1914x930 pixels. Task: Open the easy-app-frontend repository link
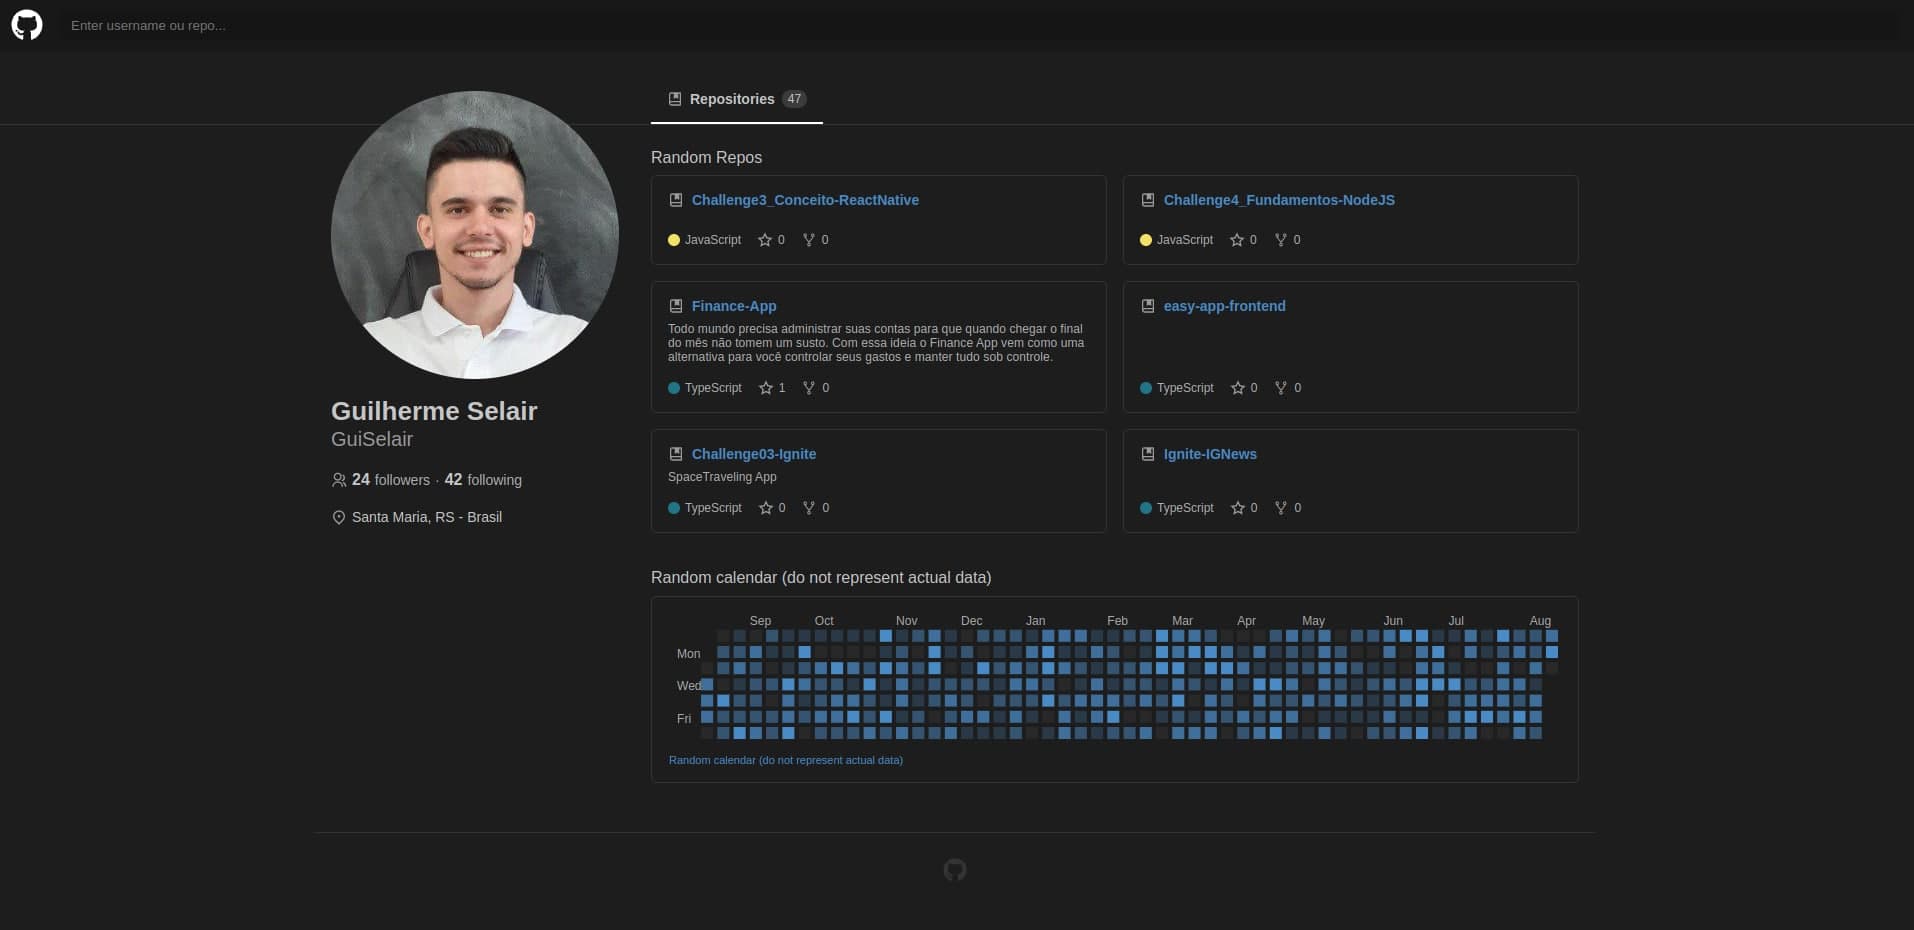pos(1225,306)
